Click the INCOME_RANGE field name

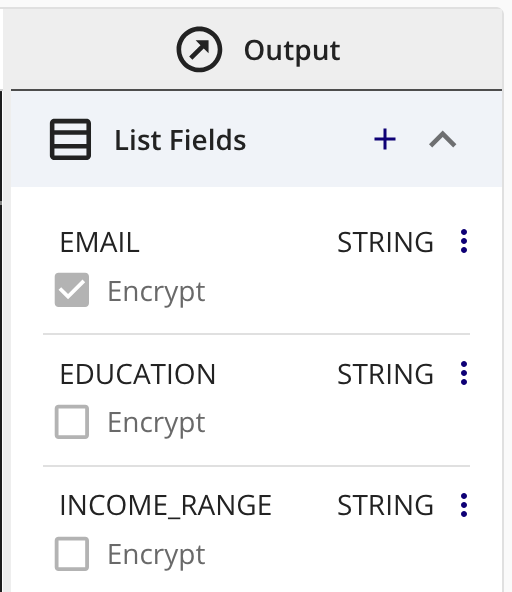(166, 506)
